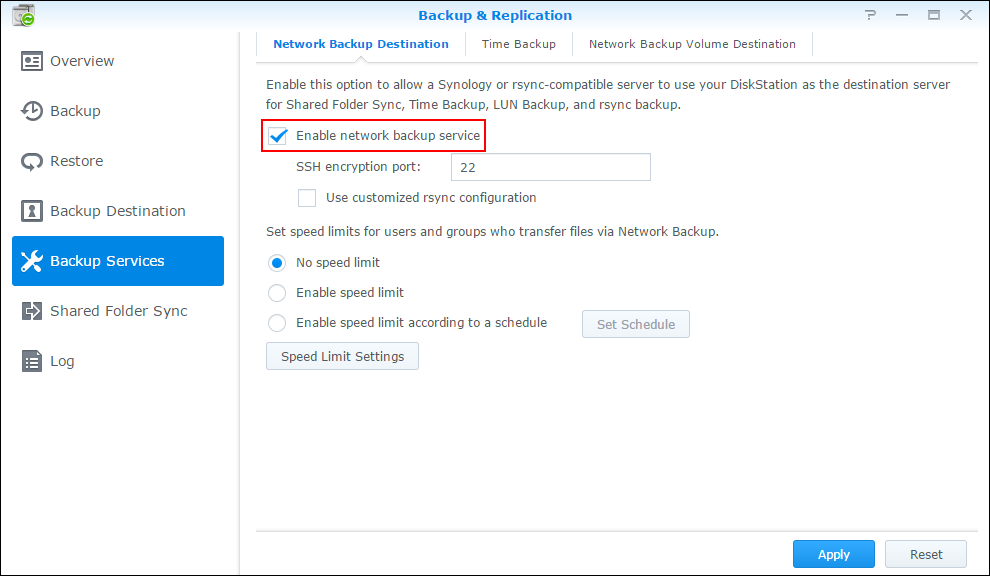Check Use customized rsync configuration
Image resolution: width=990 pixels, height=576 pixels.
click(307, 198)
